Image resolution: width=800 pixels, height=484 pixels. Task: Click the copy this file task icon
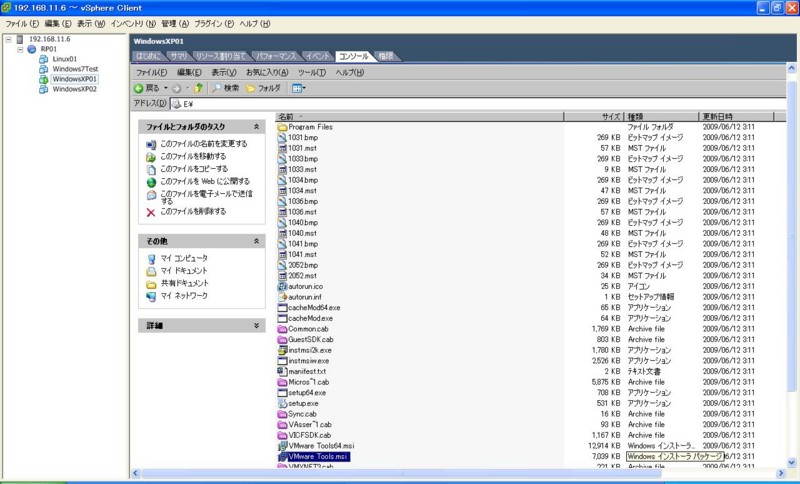coord(151,169)
